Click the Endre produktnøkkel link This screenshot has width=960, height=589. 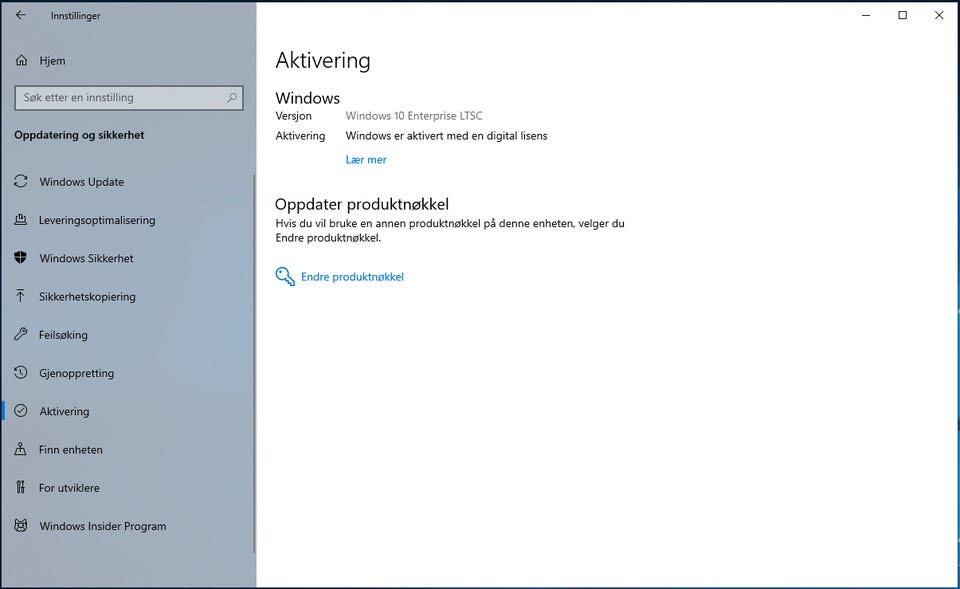click(x=352, y=277)
